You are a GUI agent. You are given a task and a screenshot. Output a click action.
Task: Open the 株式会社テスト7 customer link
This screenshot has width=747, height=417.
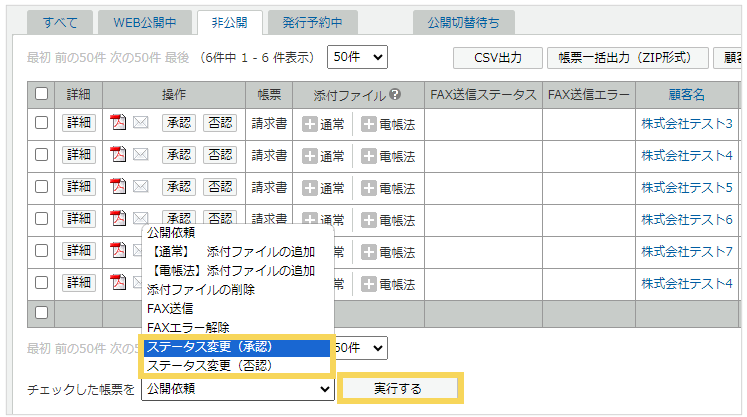tap(686, 251)
